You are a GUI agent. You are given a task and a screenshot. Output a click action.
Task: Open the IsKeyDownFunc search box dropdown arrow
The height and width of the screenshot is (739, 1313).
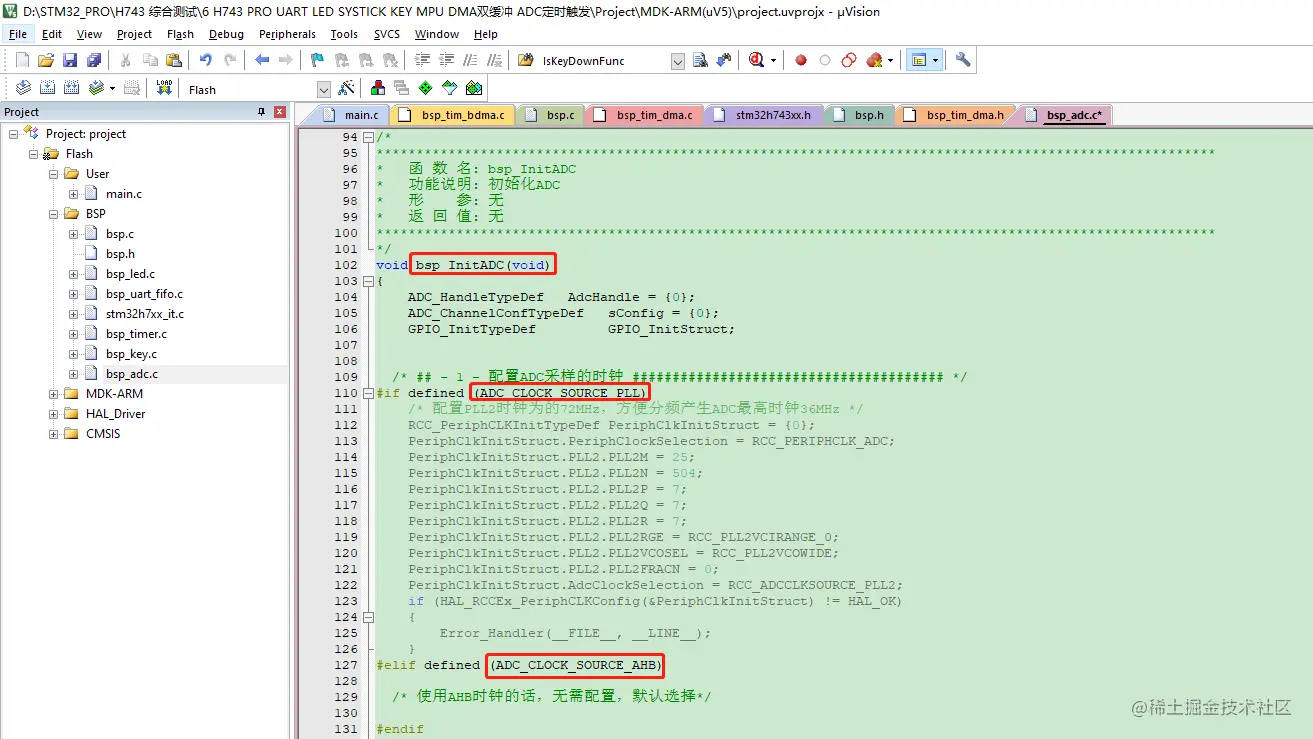pyautogui.click(x=678, y=62)
